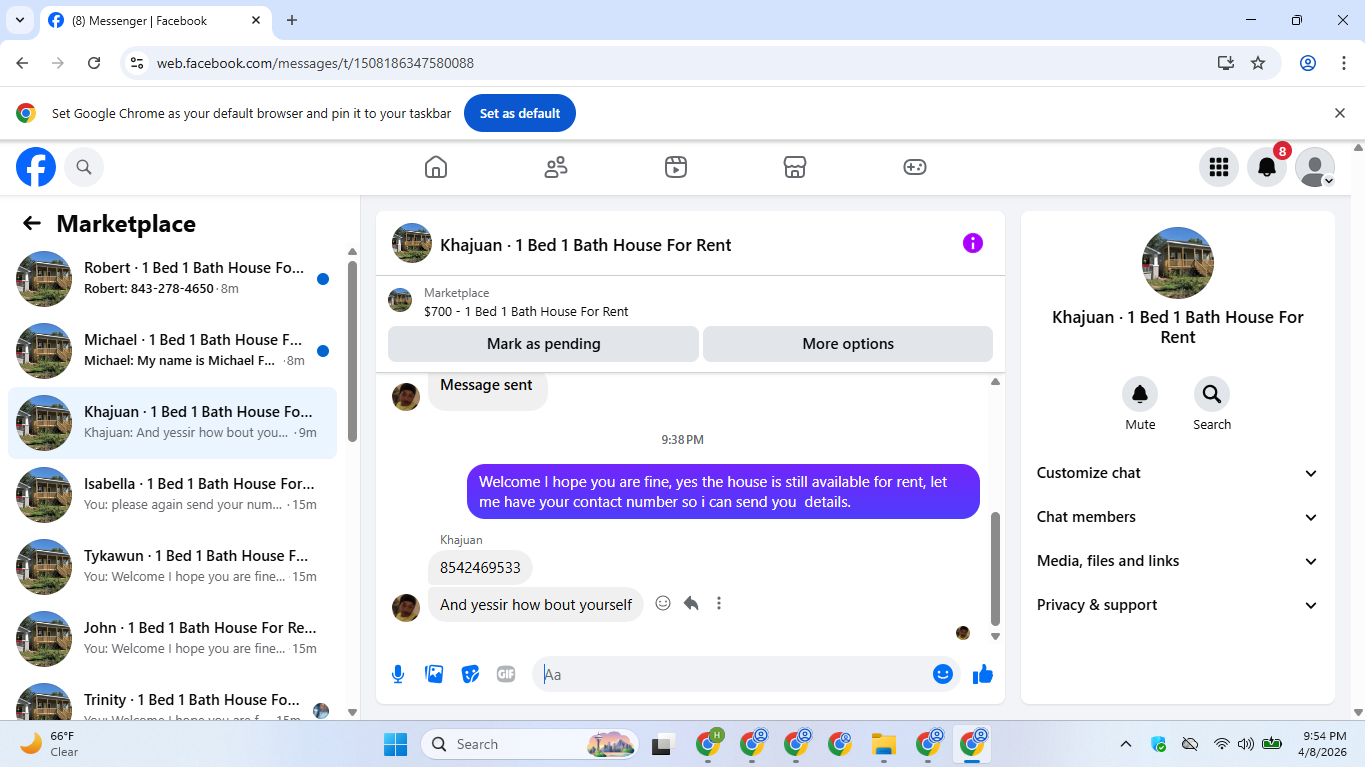Open the Gaming controller icon
The width and height of the screenshot is (1365, 767).
pyautogui.click(x=915, y=167)
